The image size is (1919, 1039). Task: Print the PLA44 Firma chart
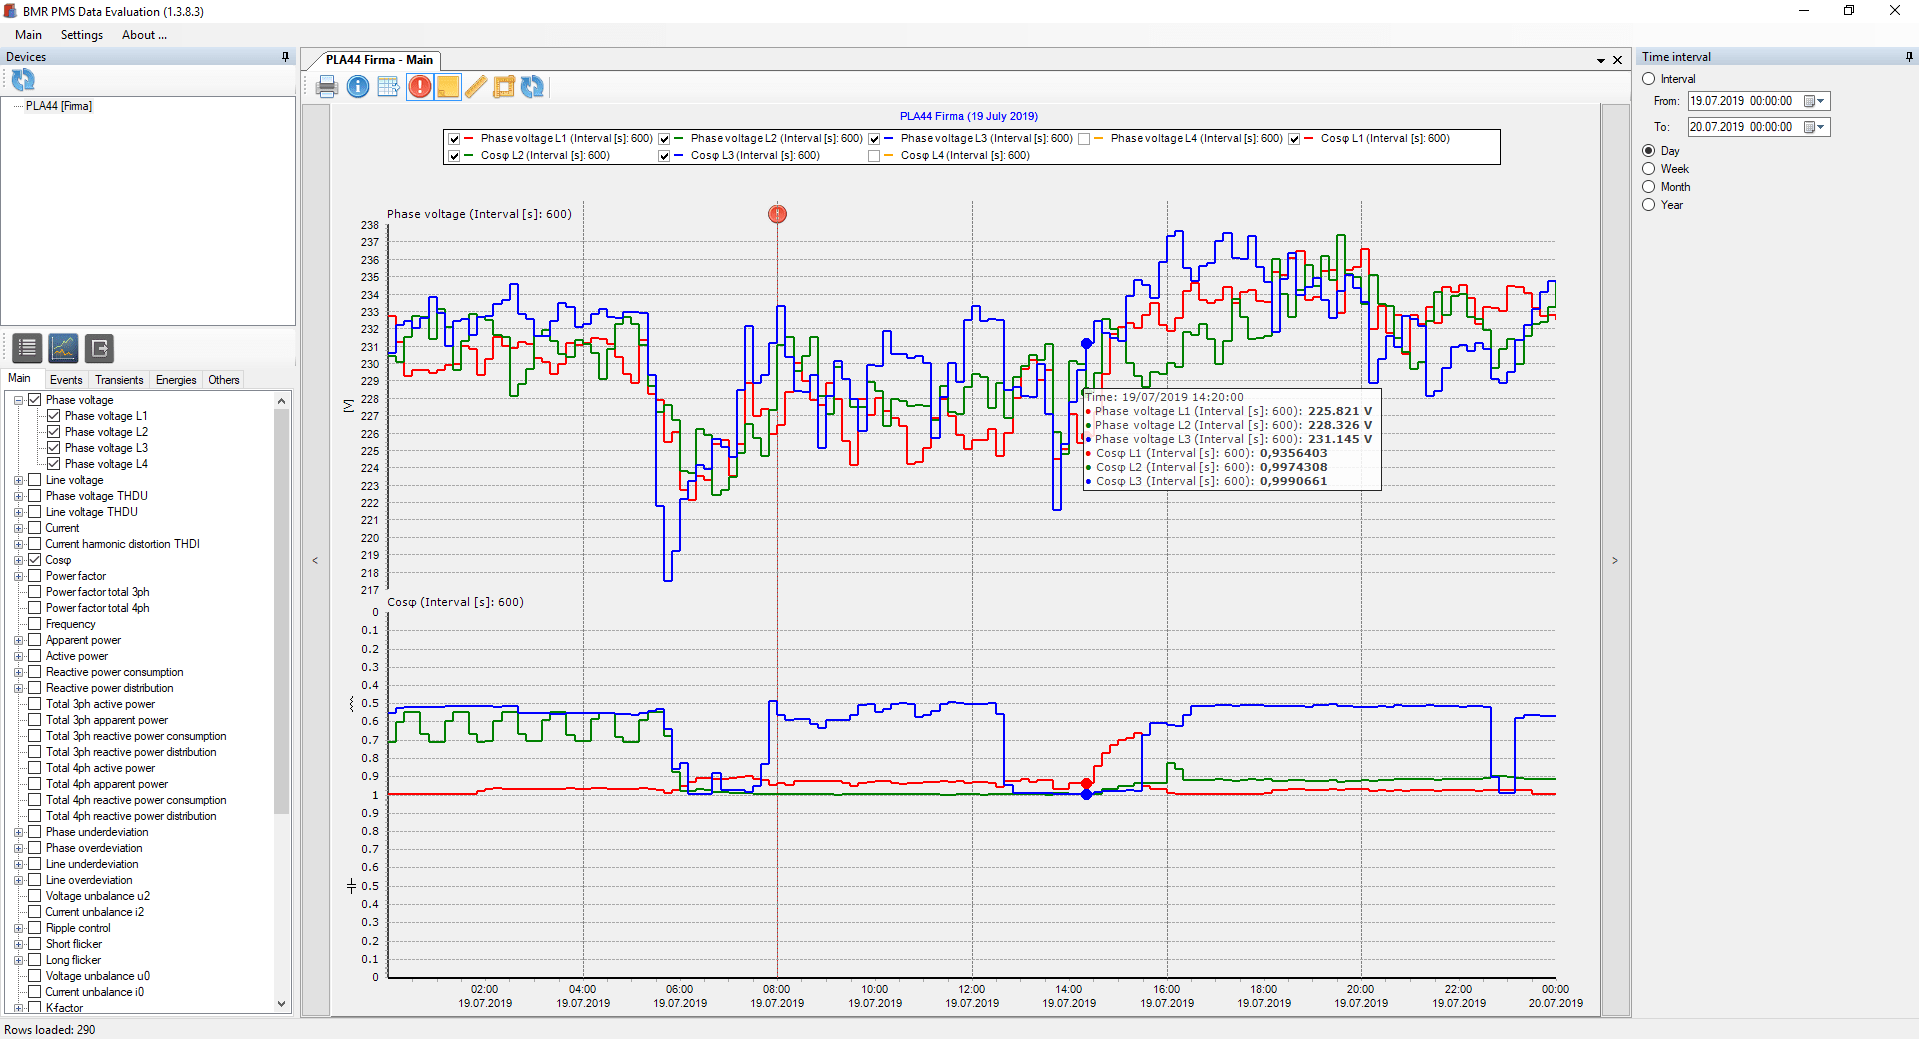click(327, 87)
